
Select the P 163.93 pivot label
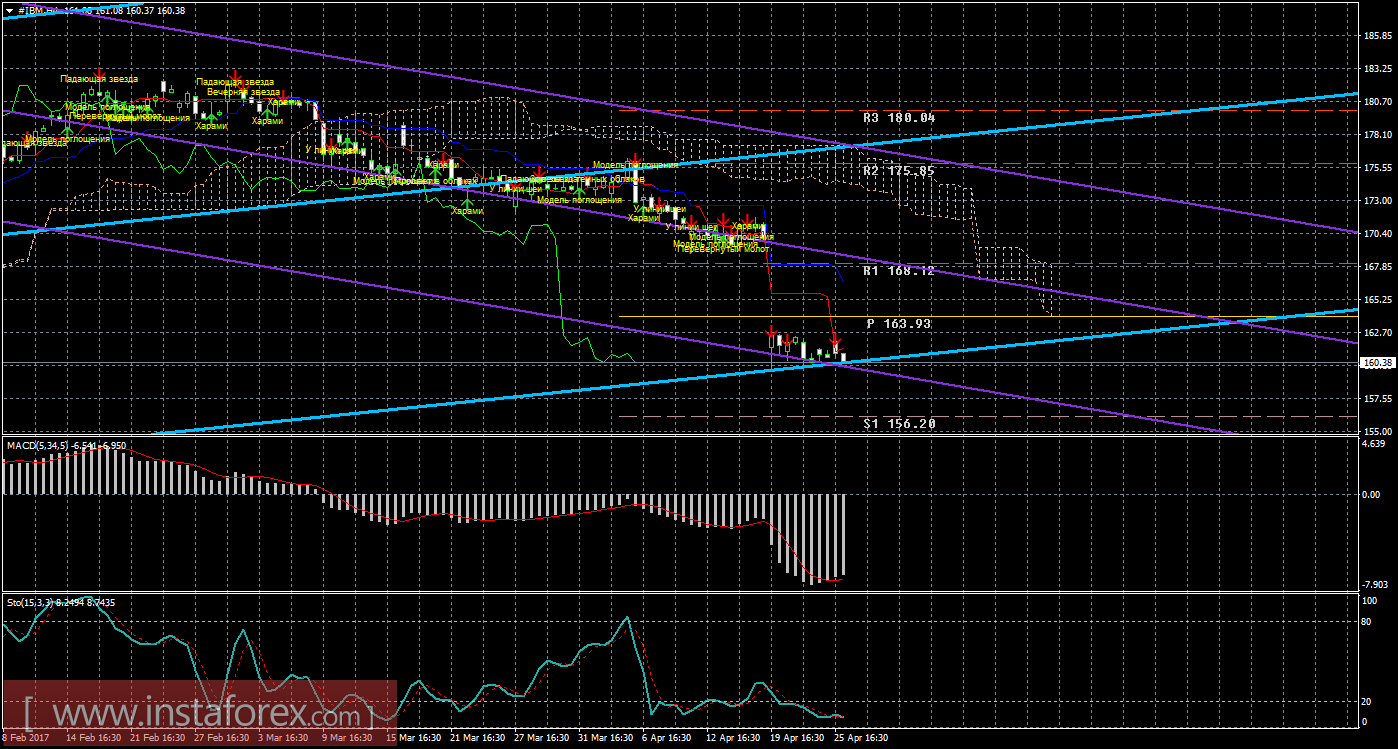pos(899,324)
